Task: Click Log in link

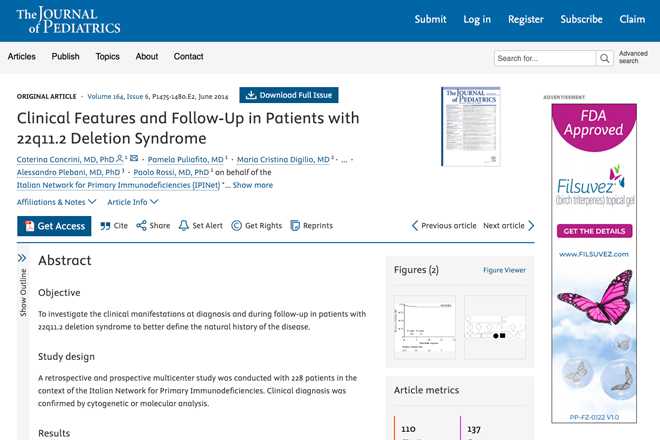Action: click(x=477, y=19)
